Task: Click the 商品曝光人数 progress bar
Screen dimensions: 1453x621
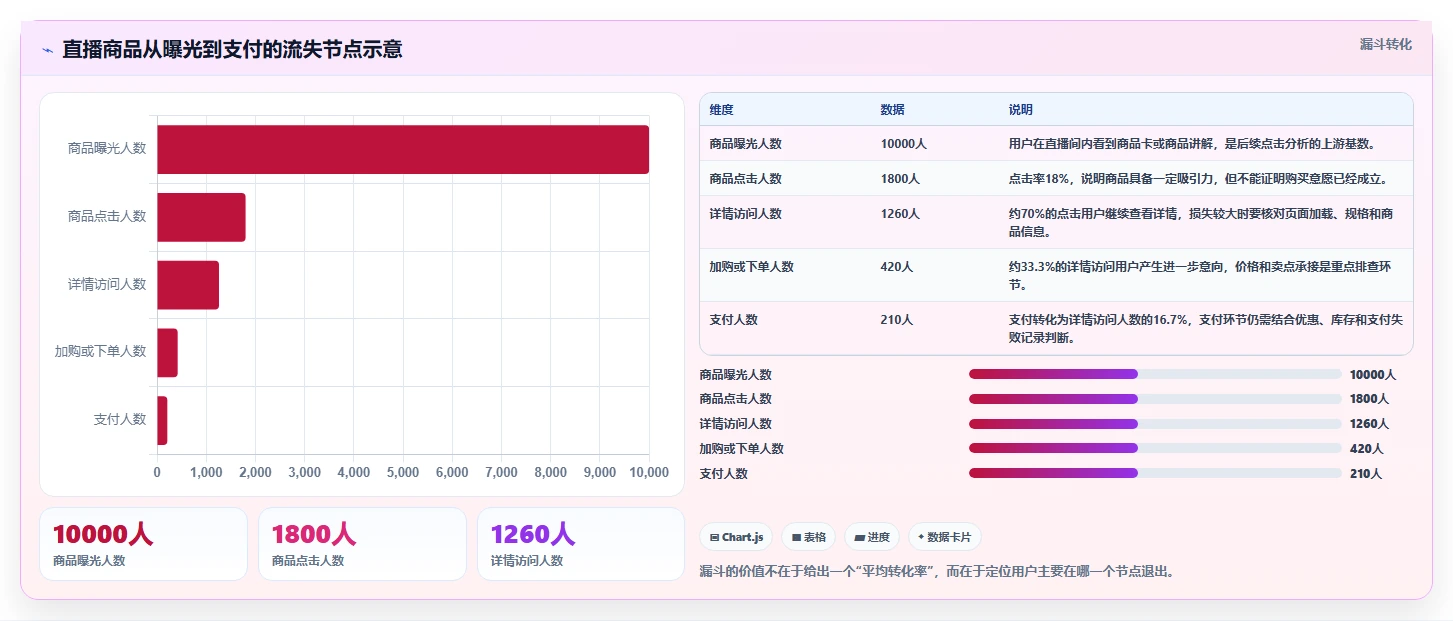Action: (x=1155, y=374)
